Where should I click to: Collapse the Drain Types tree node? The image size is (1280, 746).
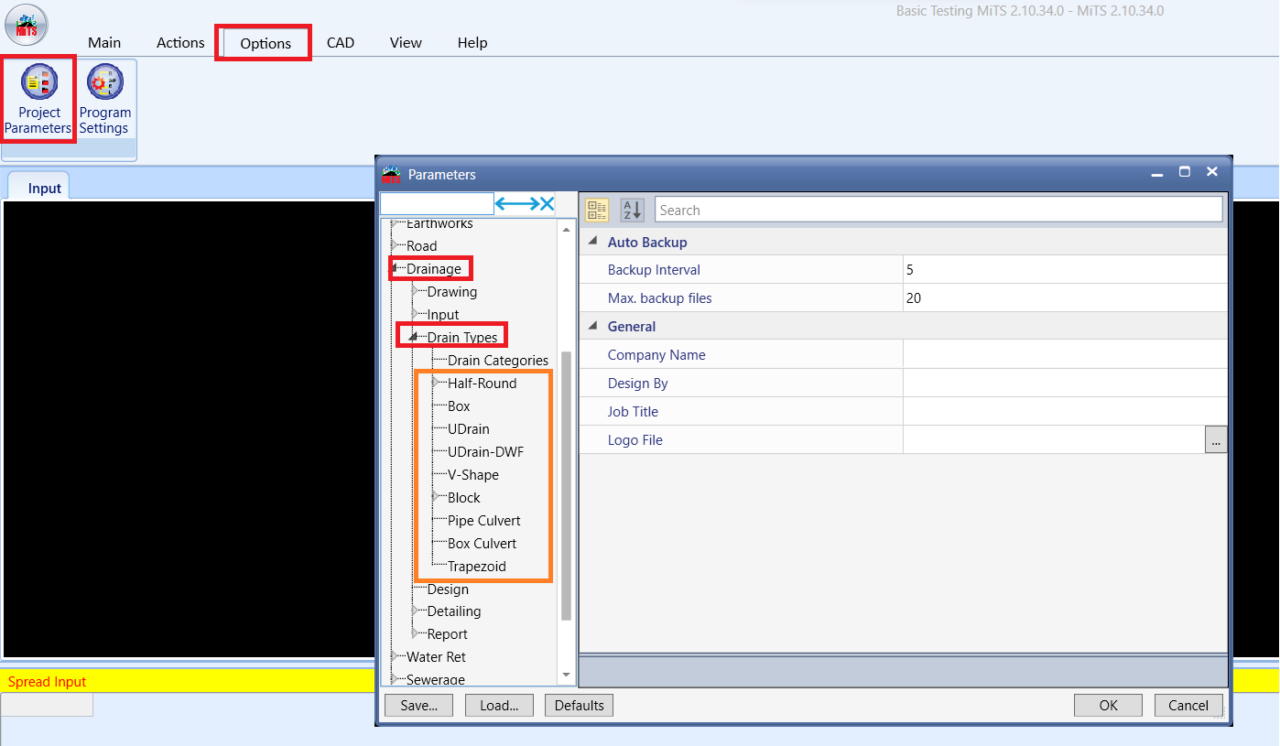(413, 337)
